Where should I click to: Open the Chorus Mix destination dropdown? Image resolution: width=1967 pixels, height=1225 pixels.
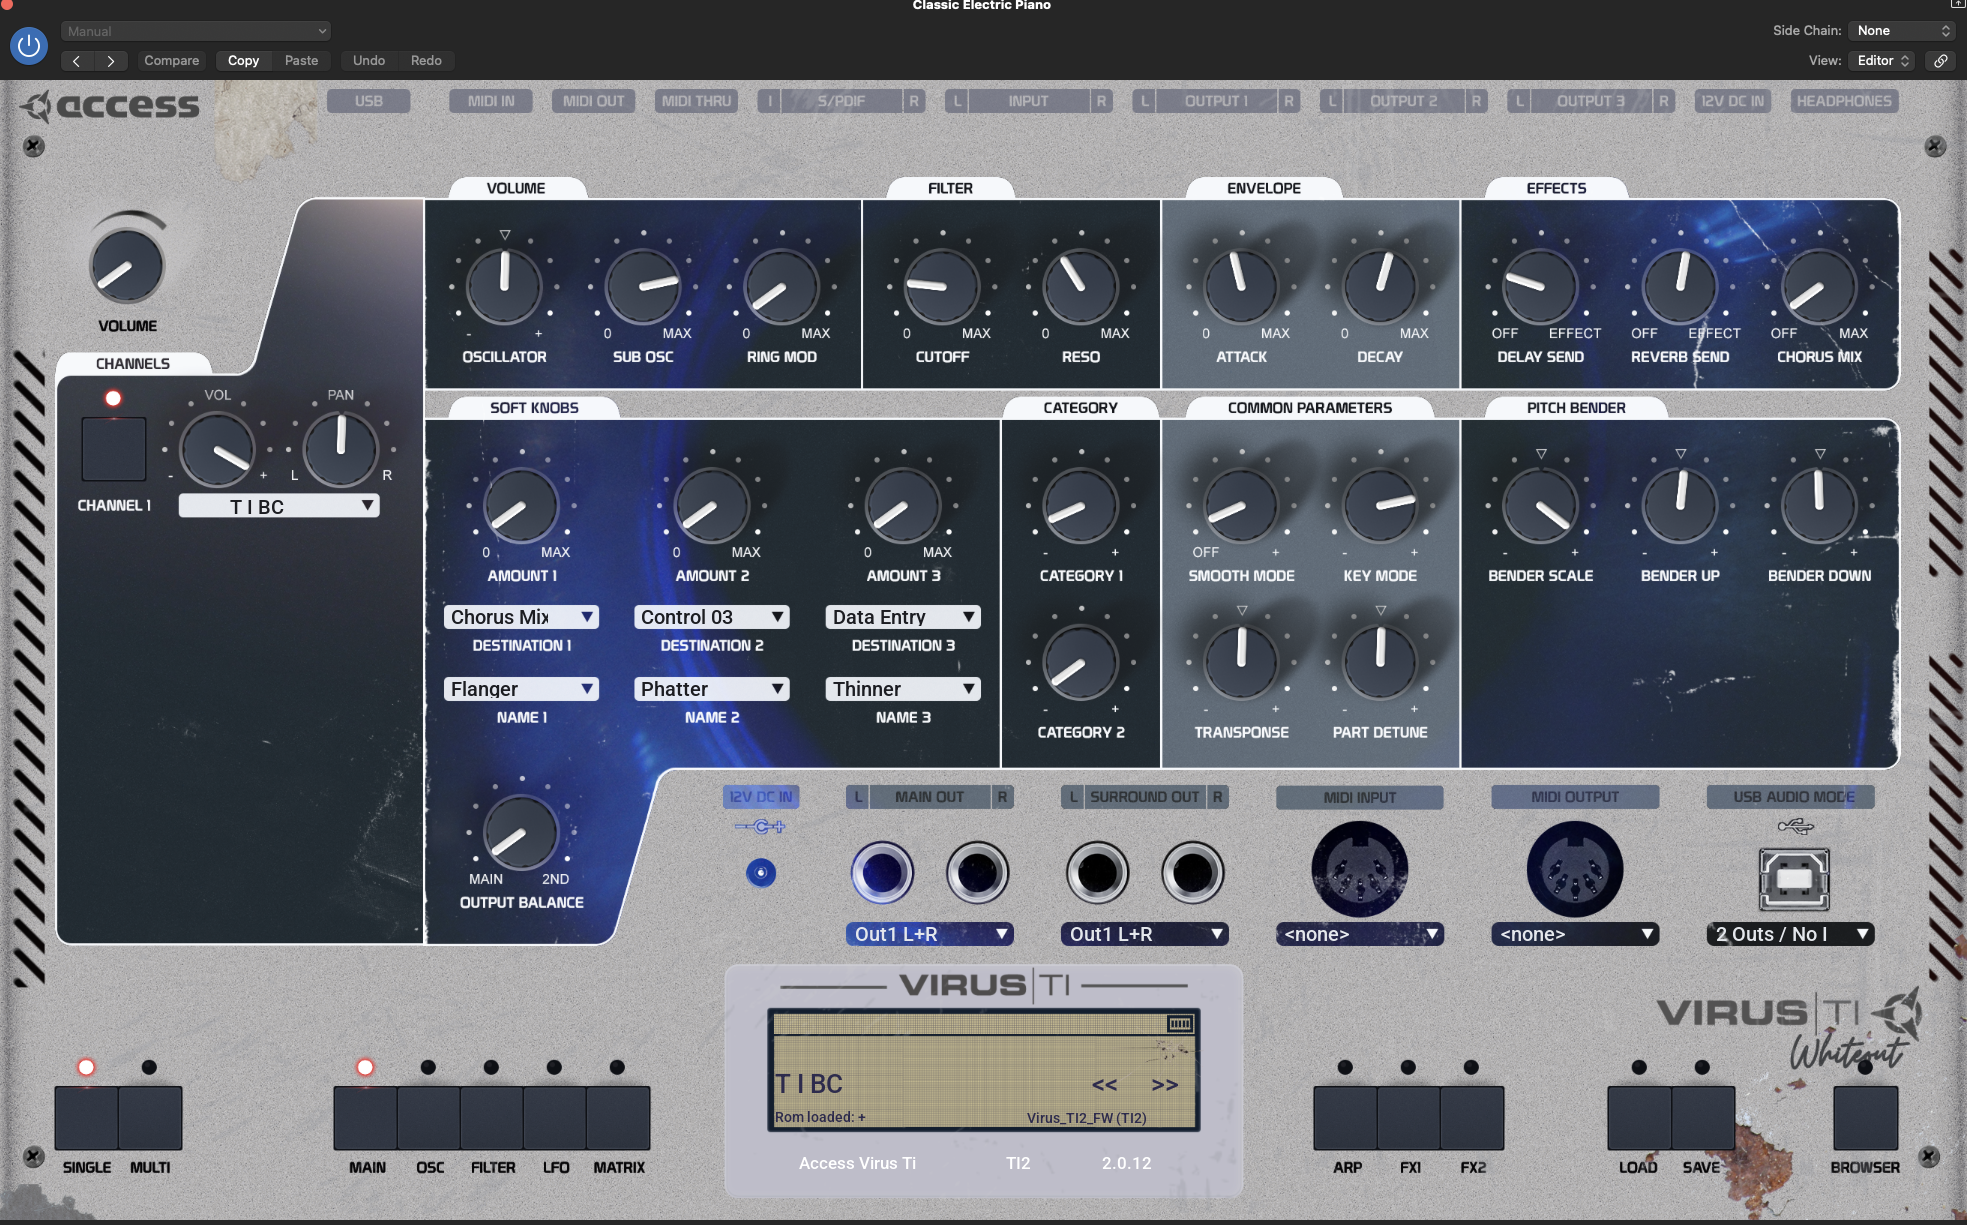521,617
